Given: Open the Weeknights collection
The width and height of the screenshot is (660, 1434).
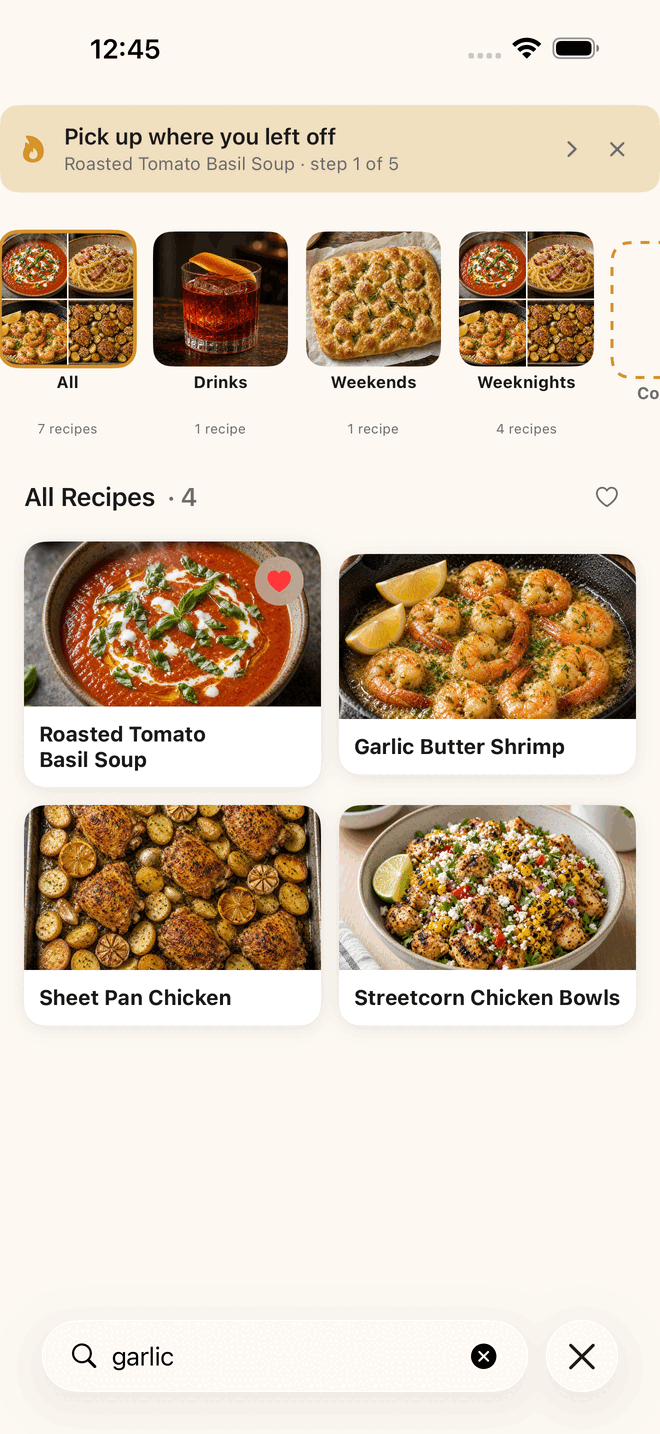Looking at the screenshot, I should click(526, 299).
